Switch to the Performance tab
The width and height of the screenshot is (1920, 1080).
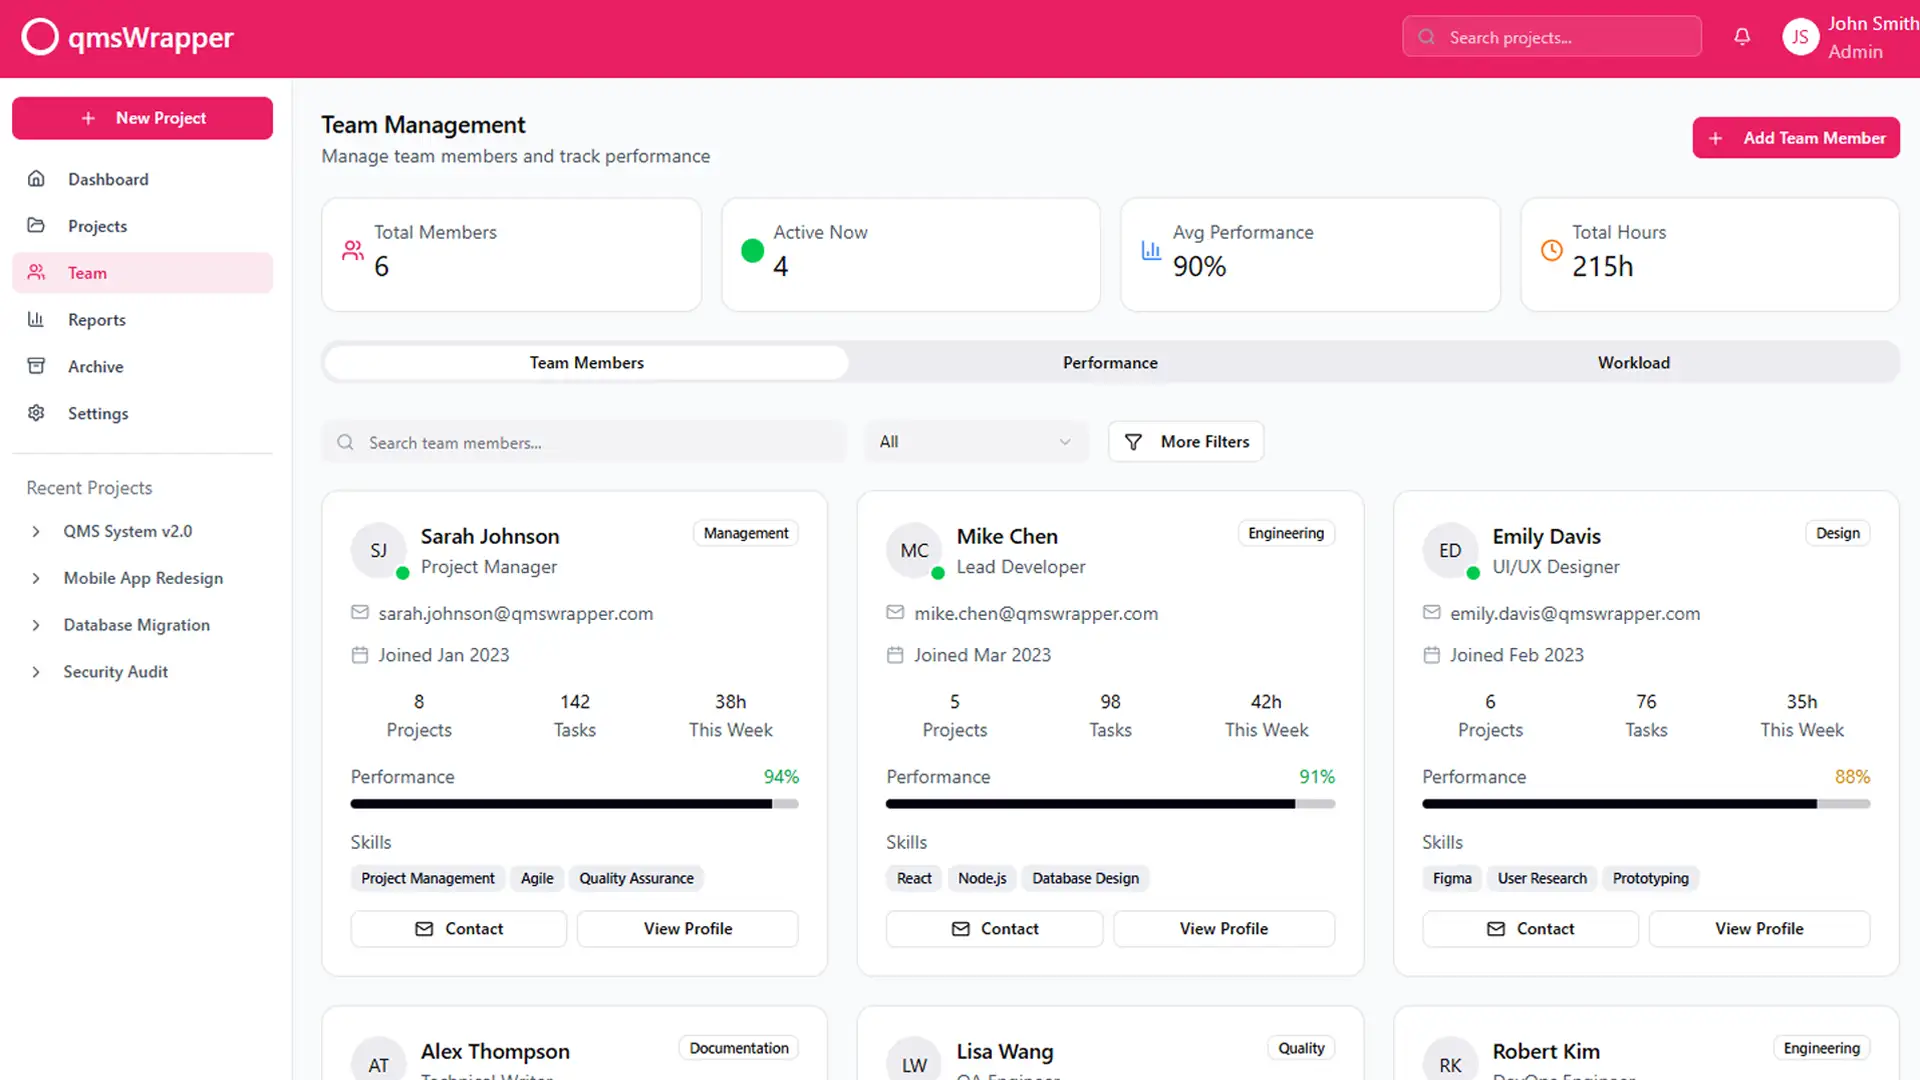click(x=1110, y=363)
